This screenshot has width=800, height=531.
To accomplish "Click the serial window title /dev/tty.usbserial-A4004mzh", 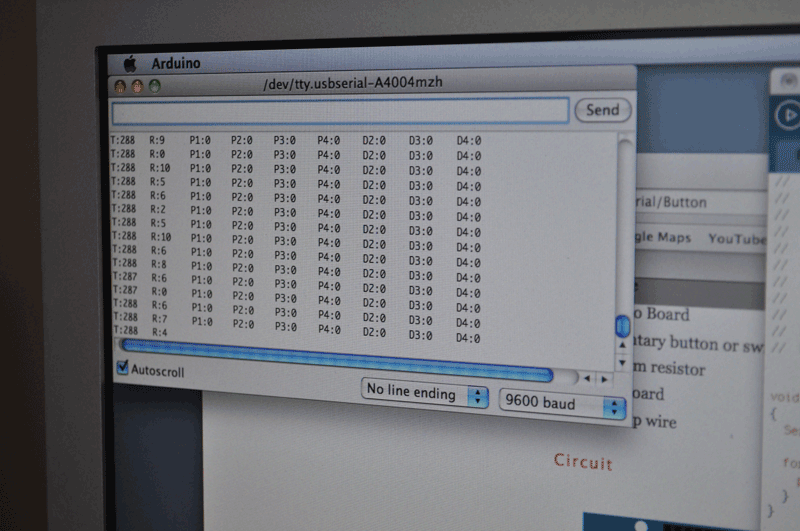I will click(353, 83).
